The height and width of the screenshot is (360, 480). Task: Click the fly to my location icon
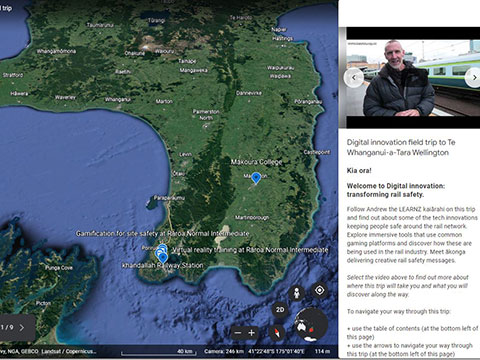pos(319,290)
